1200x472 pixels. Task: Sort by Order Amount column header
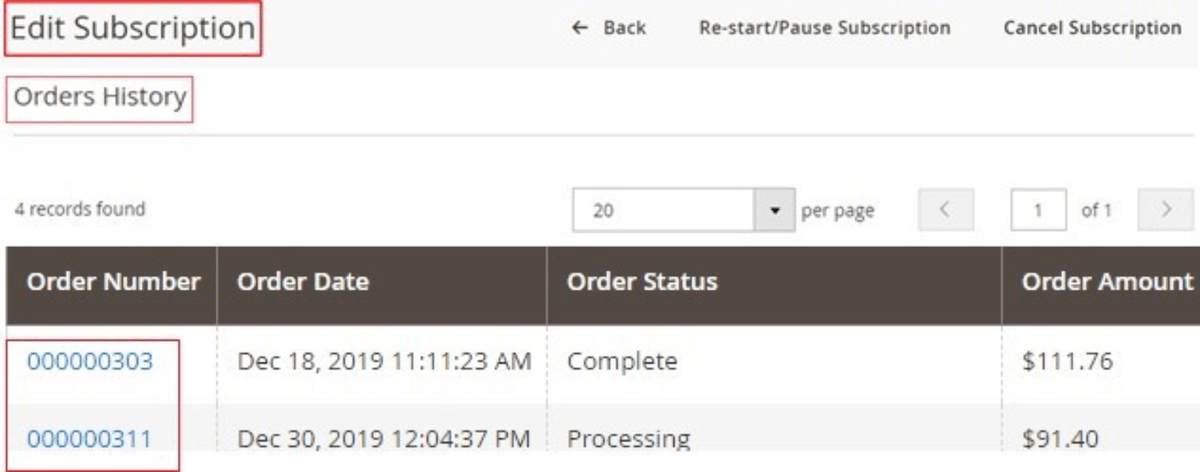pos(1107,283)
